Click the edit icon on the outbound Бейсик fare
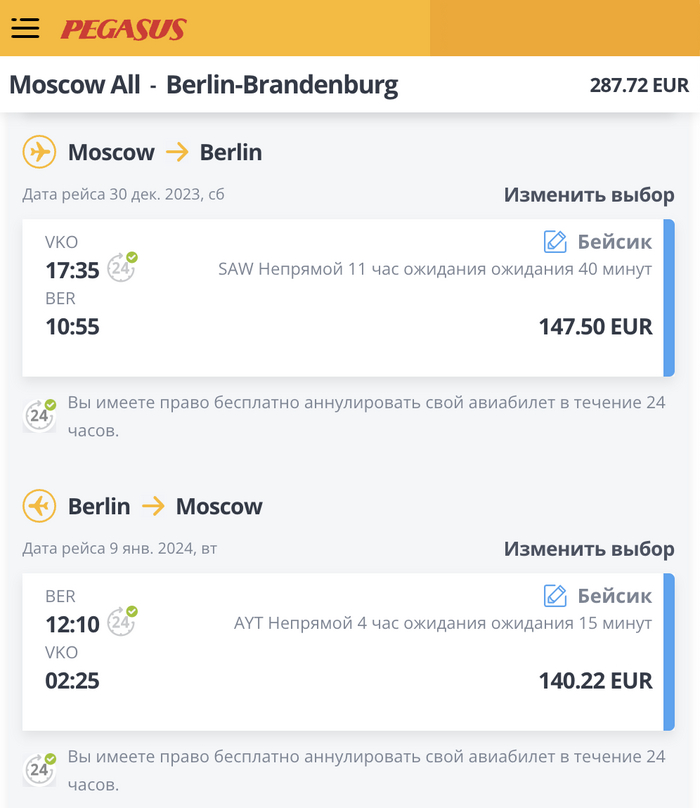 [555, 241]
